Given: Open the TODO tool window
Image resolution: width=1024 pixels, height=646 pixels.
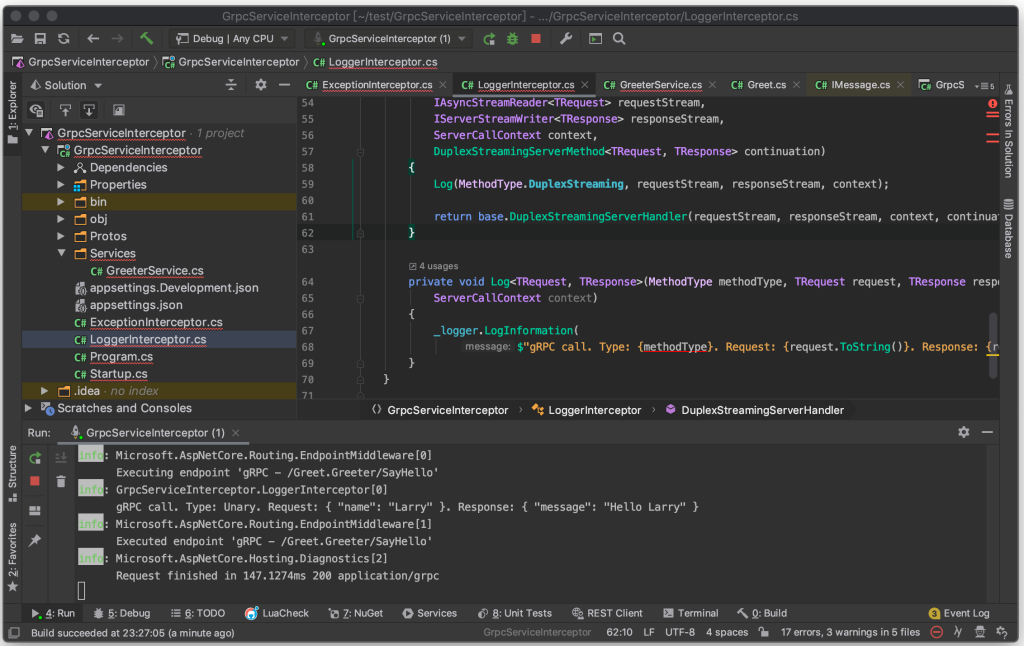Looking at the screenshot, I should point(198,613).
